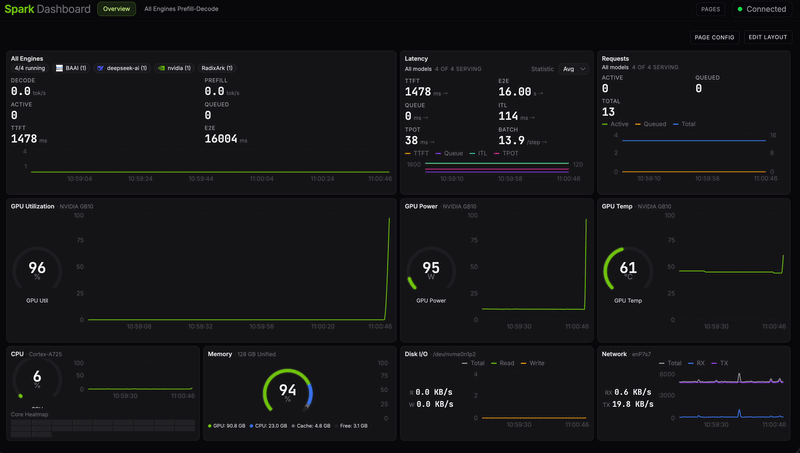
Task: Toggle the TPOT series in Latency legend
Action: click(506, 154)
